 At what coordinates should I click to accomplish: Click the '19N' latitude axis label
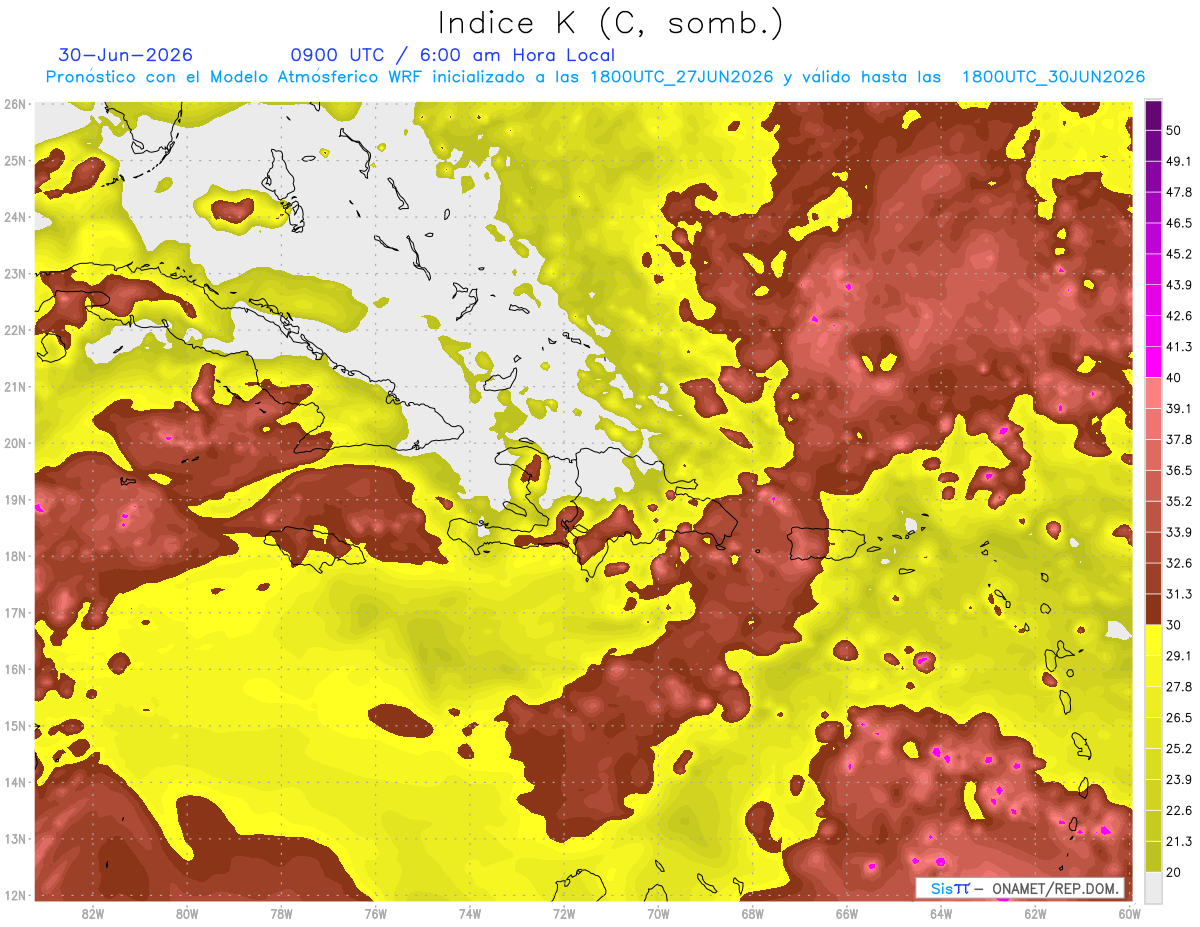coord(15,500)
